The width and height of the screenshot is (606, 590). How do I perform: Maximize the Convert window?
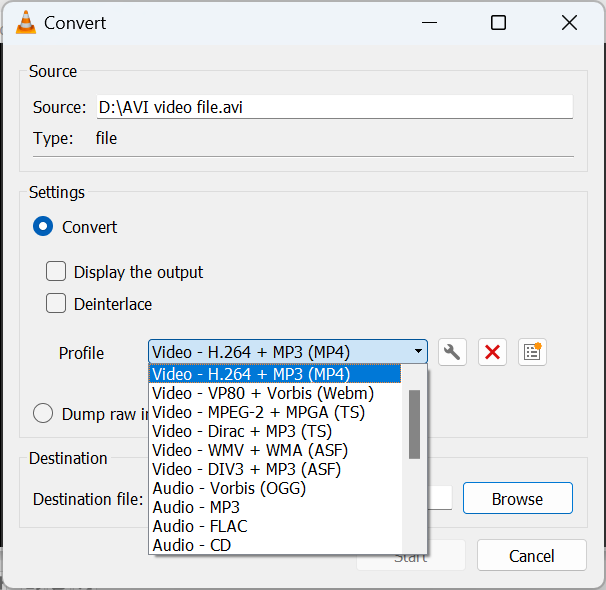click(x=498, y=23)
